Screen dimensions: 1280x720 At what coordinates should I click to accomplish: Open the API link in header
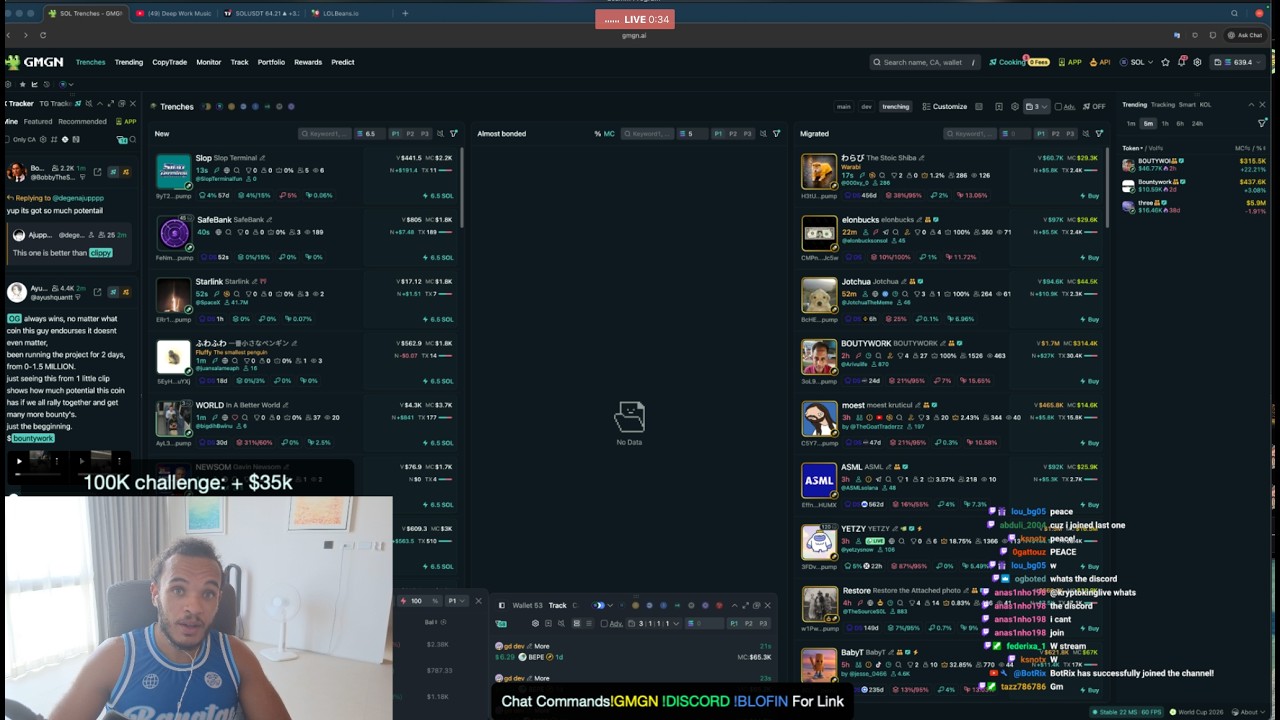tap(1101, 62)
